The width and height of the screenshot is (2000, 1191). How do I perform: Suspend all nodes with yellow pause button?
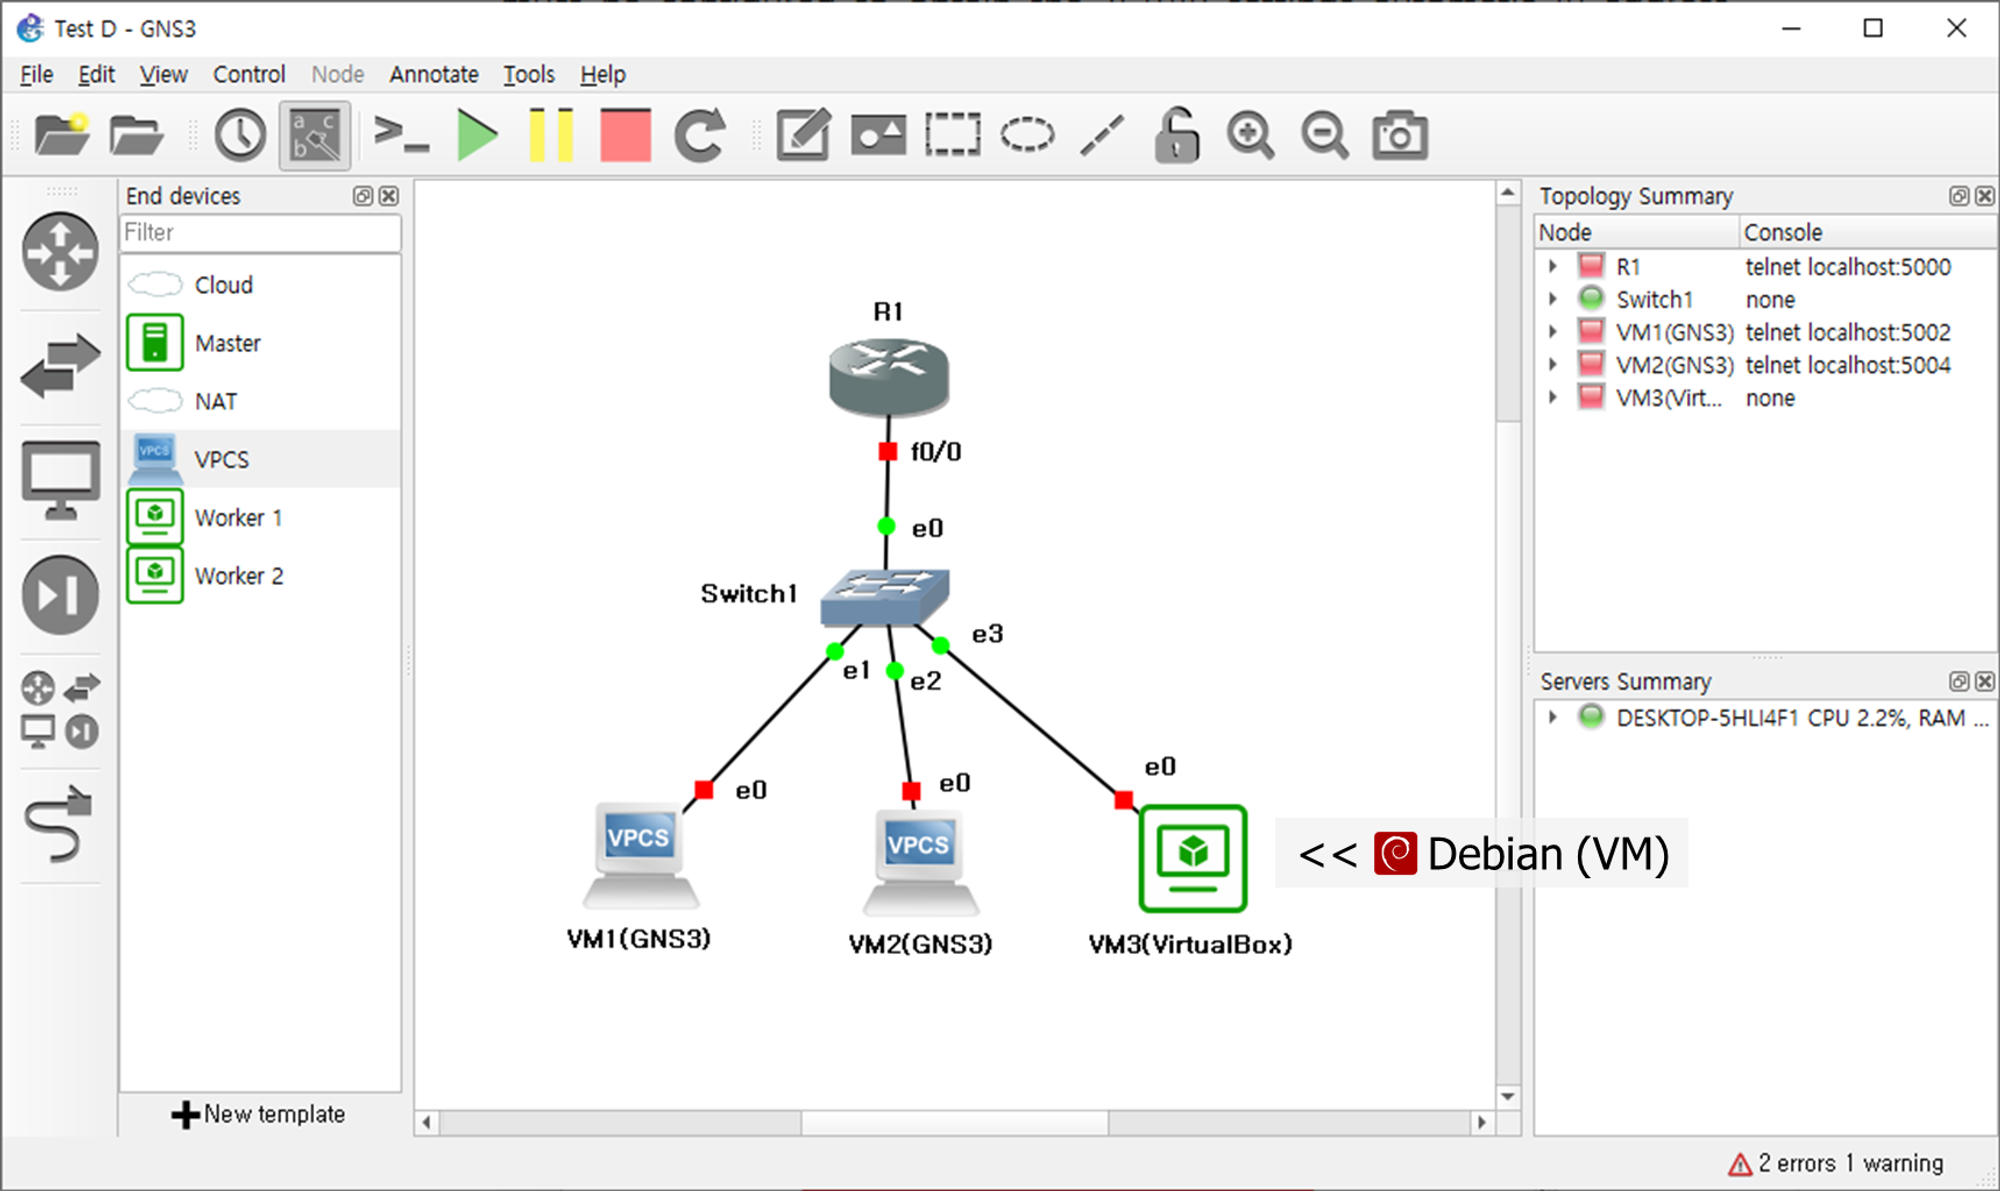pos(551,135)
